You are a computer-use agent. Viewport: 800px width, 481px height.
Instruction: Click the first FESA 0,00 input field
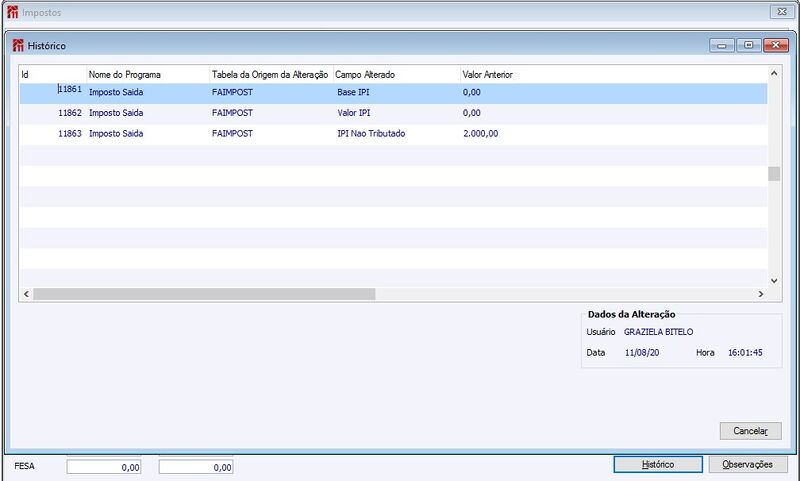(x=104, y=467)
